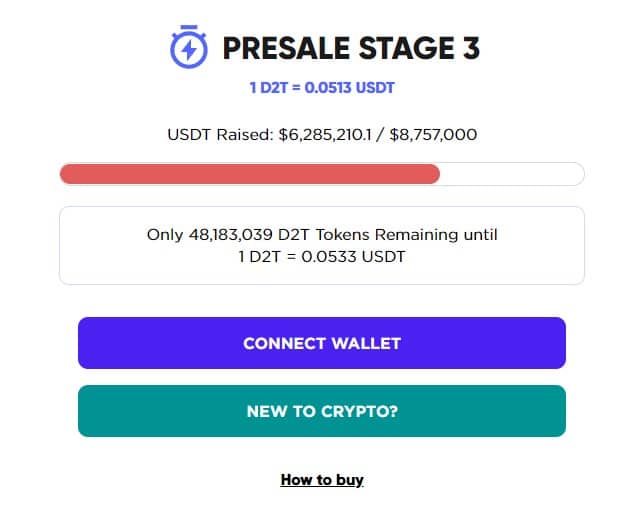Select the $8,757,000 target amount
The image size is (643, 509).
coord(433,135)
